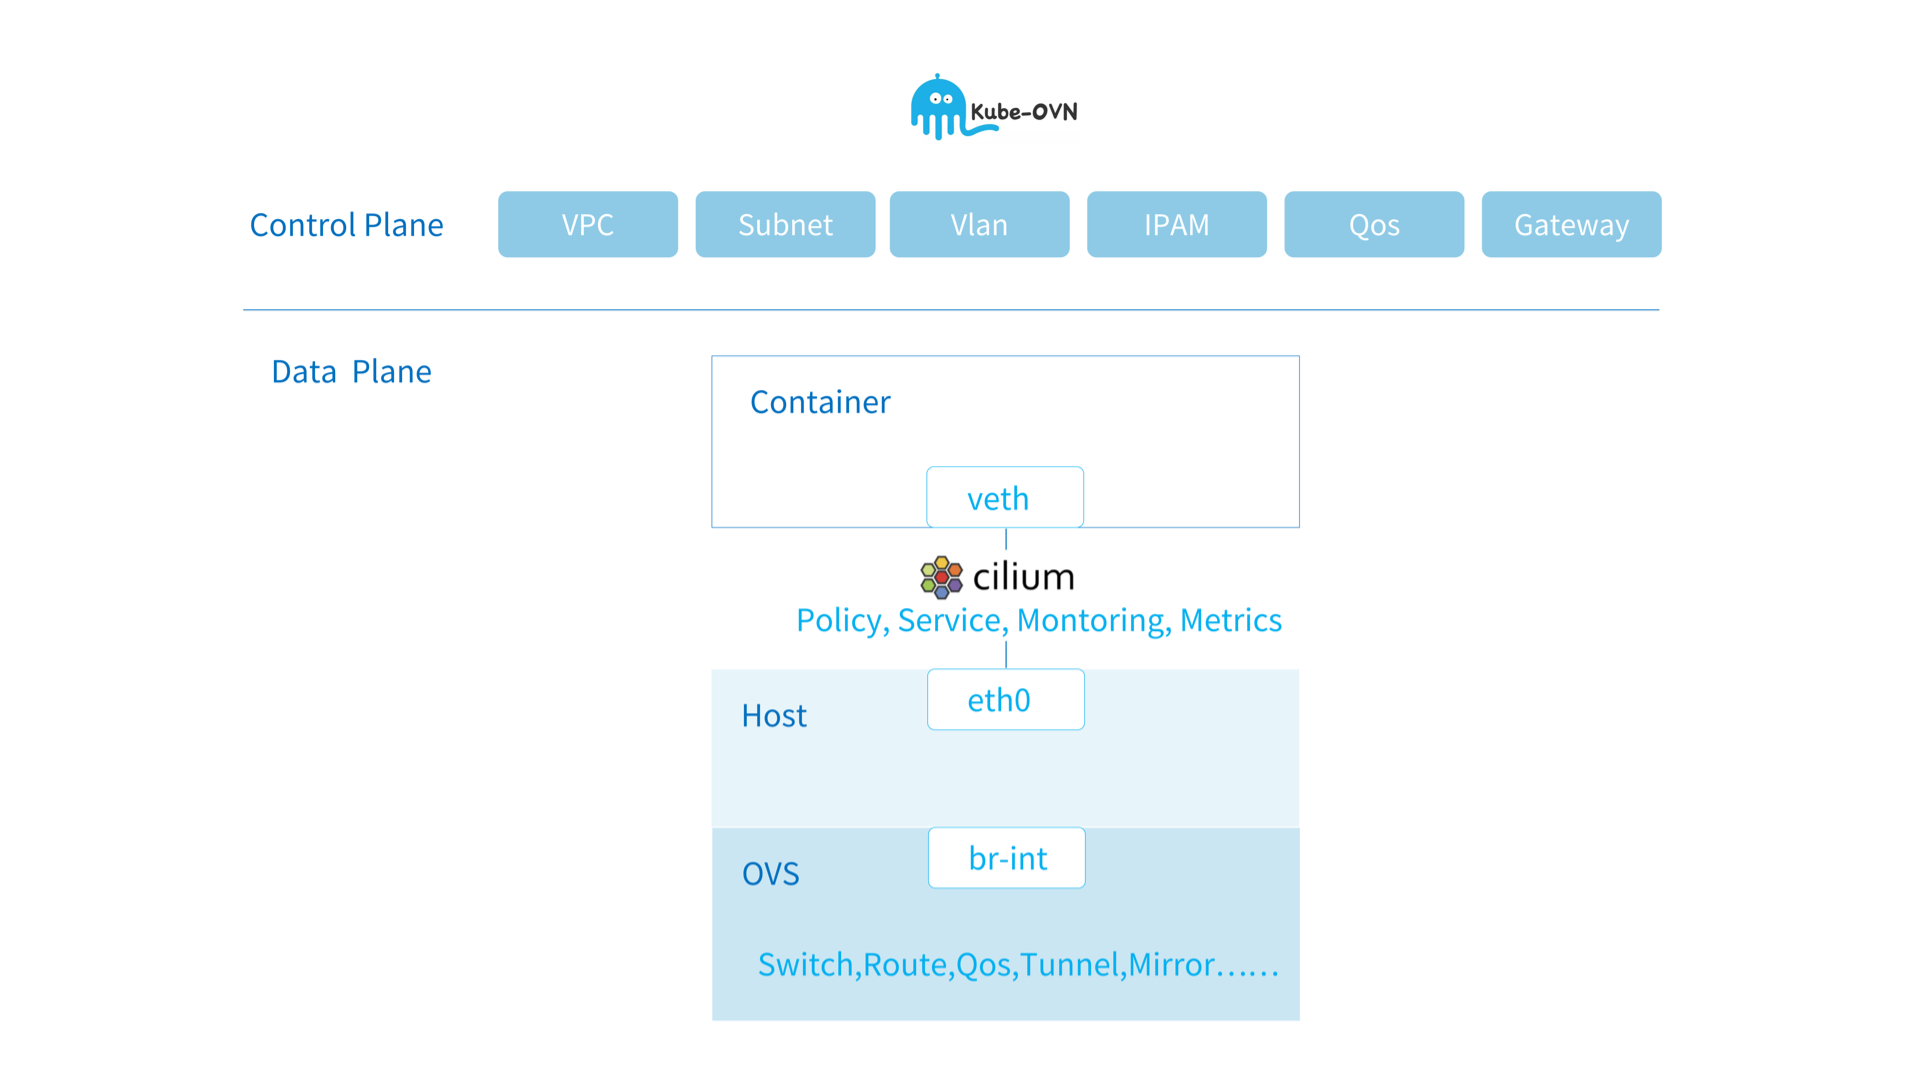
Task: Click the eth0 interface box
Action: tap(1005, 700)
